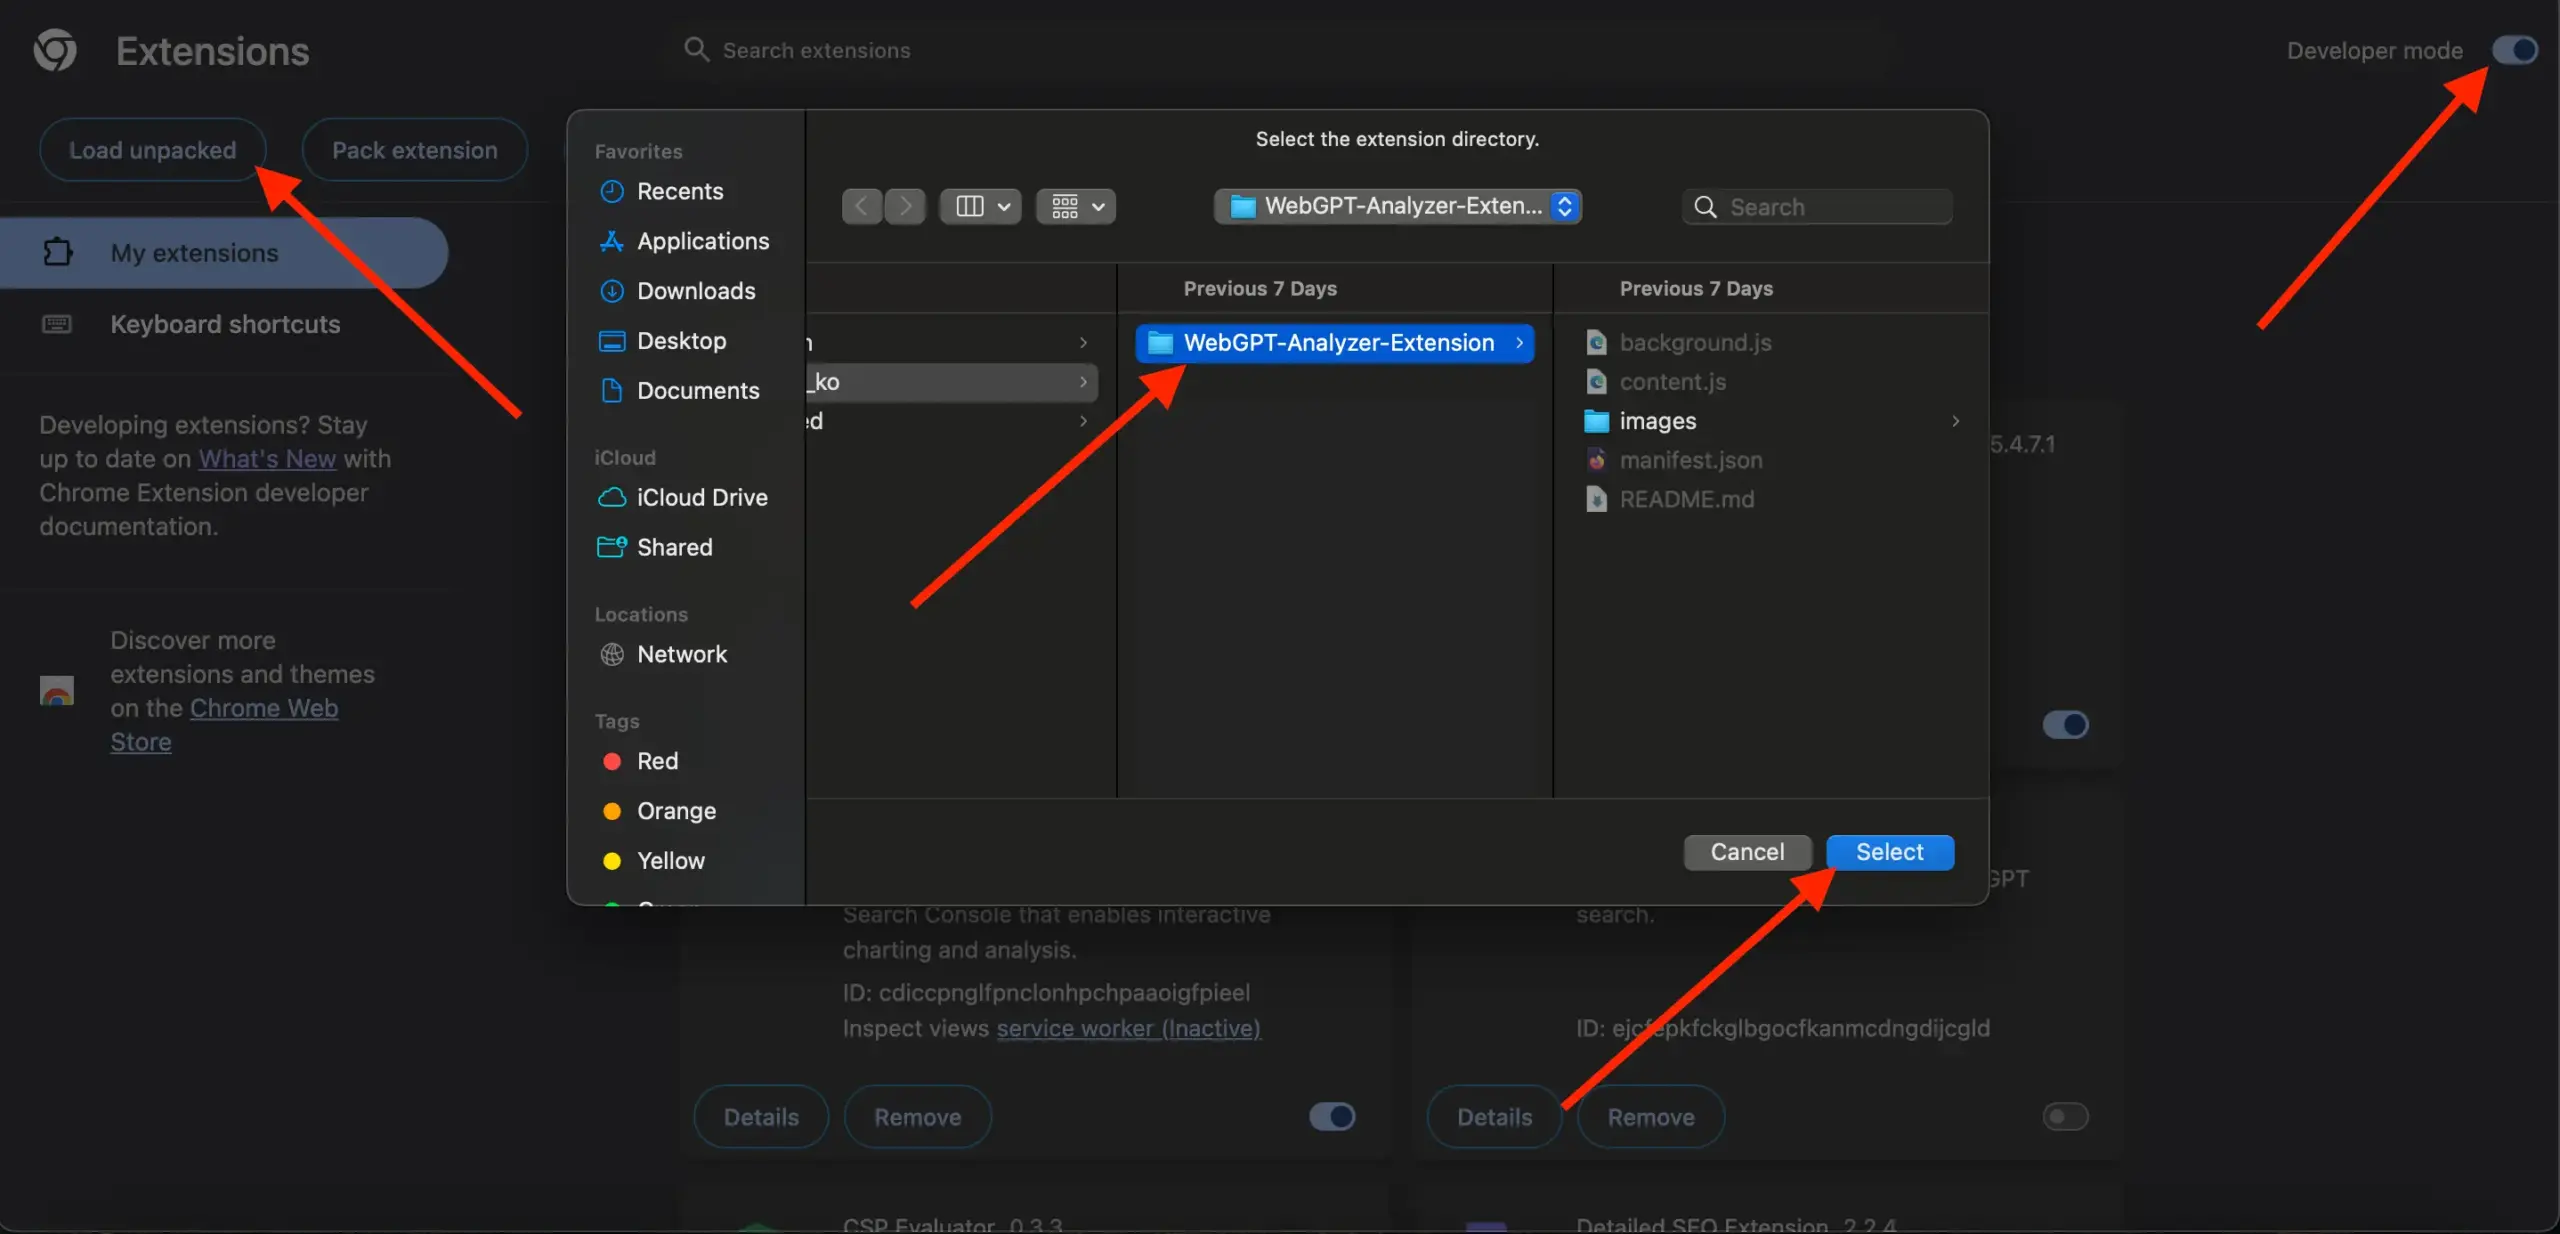Viewport: 2560px width, 1234px height.
Task: Click the images folder icon
Action: (1597, 421)
